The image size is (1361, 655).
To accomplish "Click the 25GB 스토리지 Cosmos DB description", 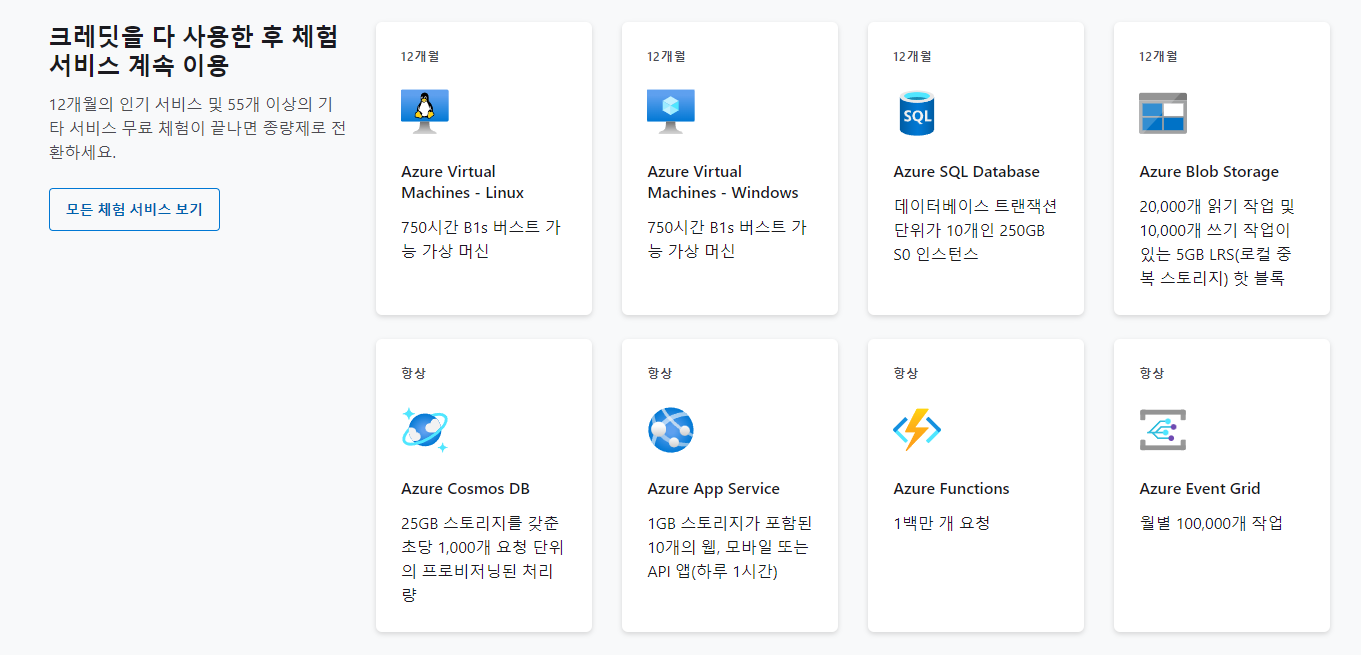I will [483, 559].
